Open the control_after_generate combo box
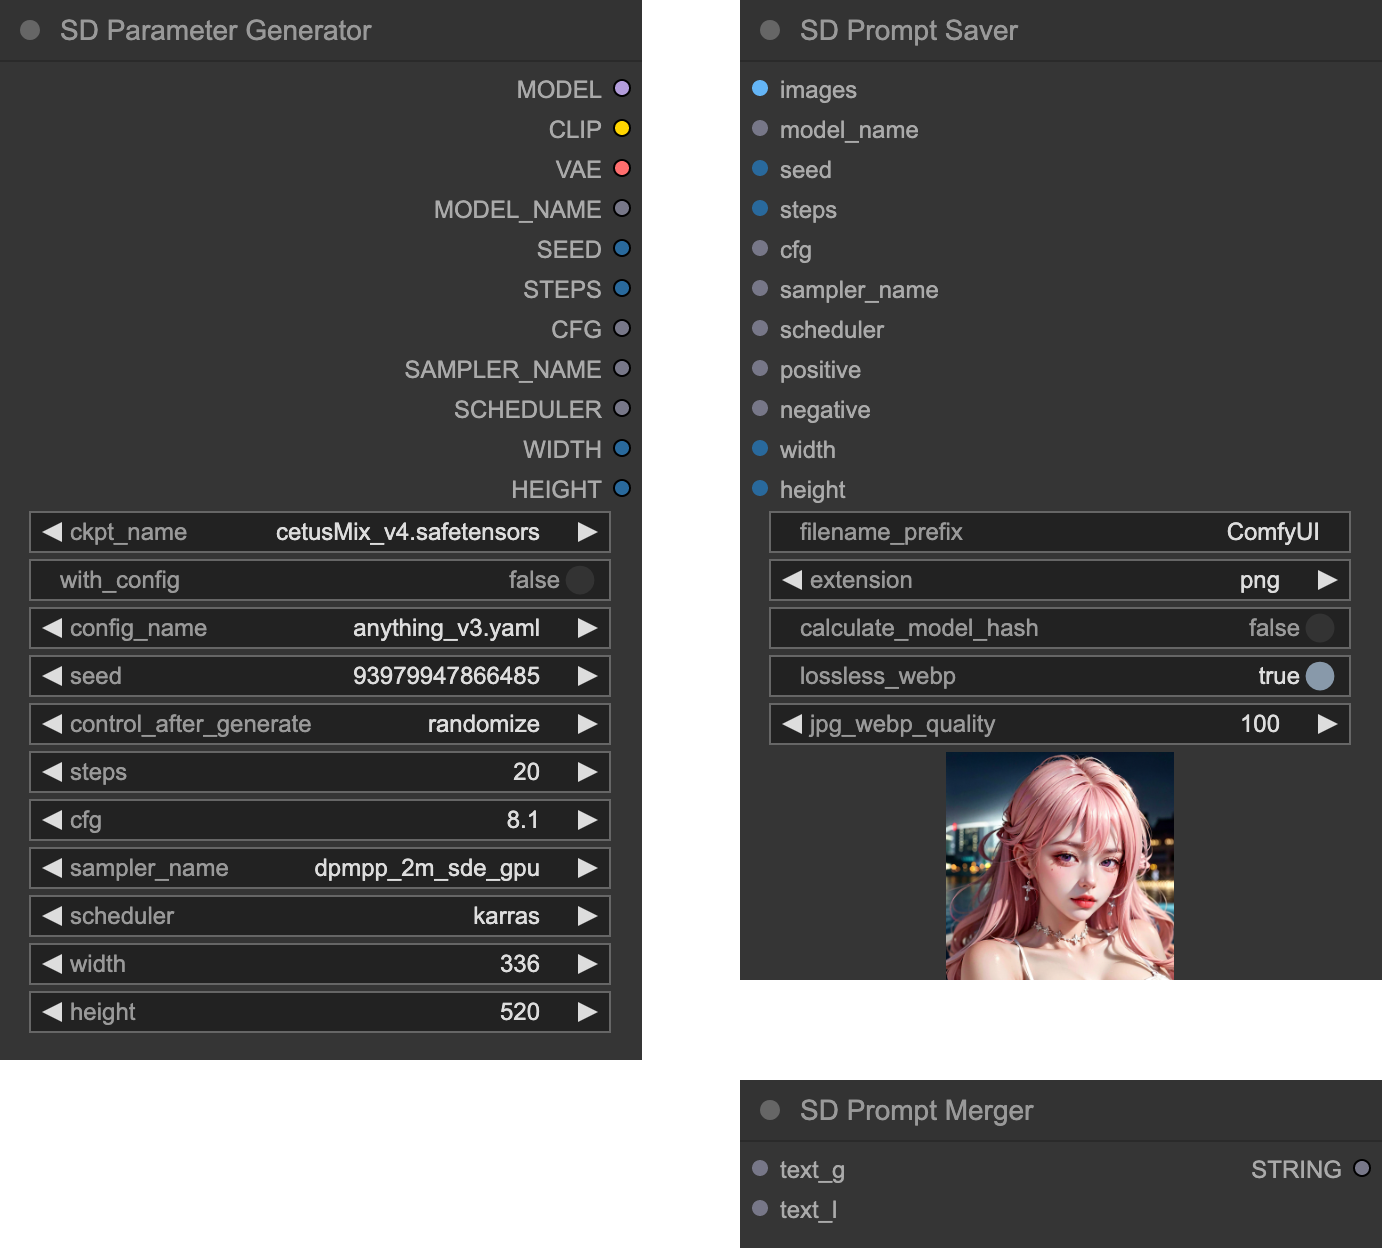Image resolution: width=1382 pixels, height=1248 pixels. pyautogui.click(x=320, y=724)
